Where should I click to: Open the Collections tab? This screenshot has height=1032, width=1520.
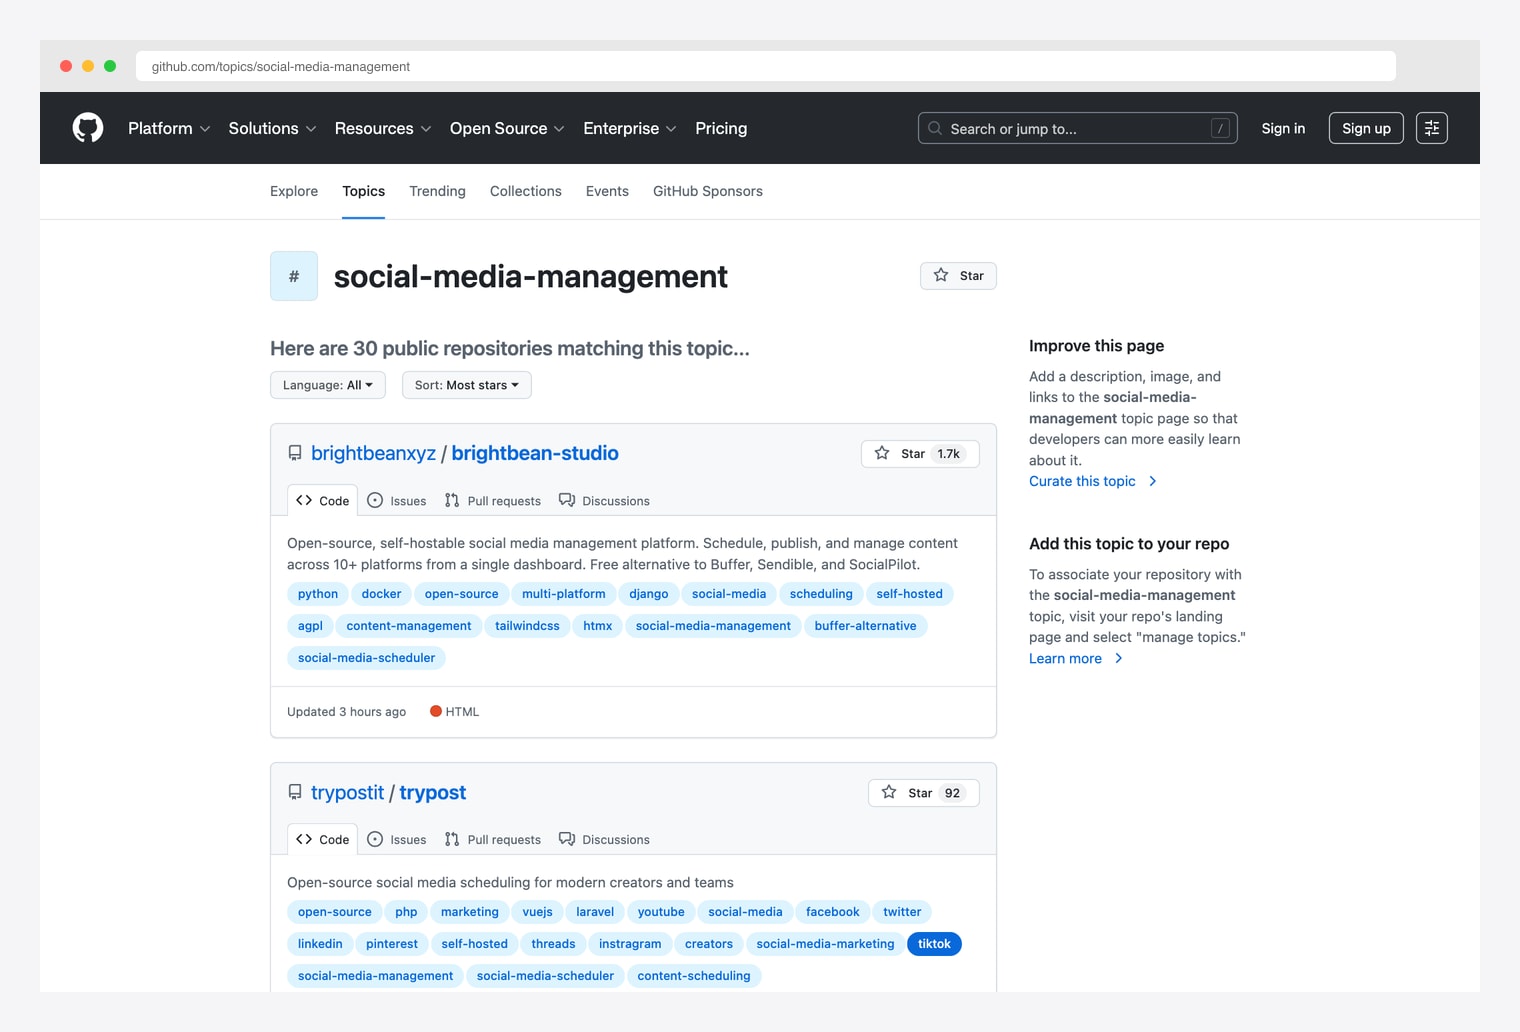[x=526, y=191]
